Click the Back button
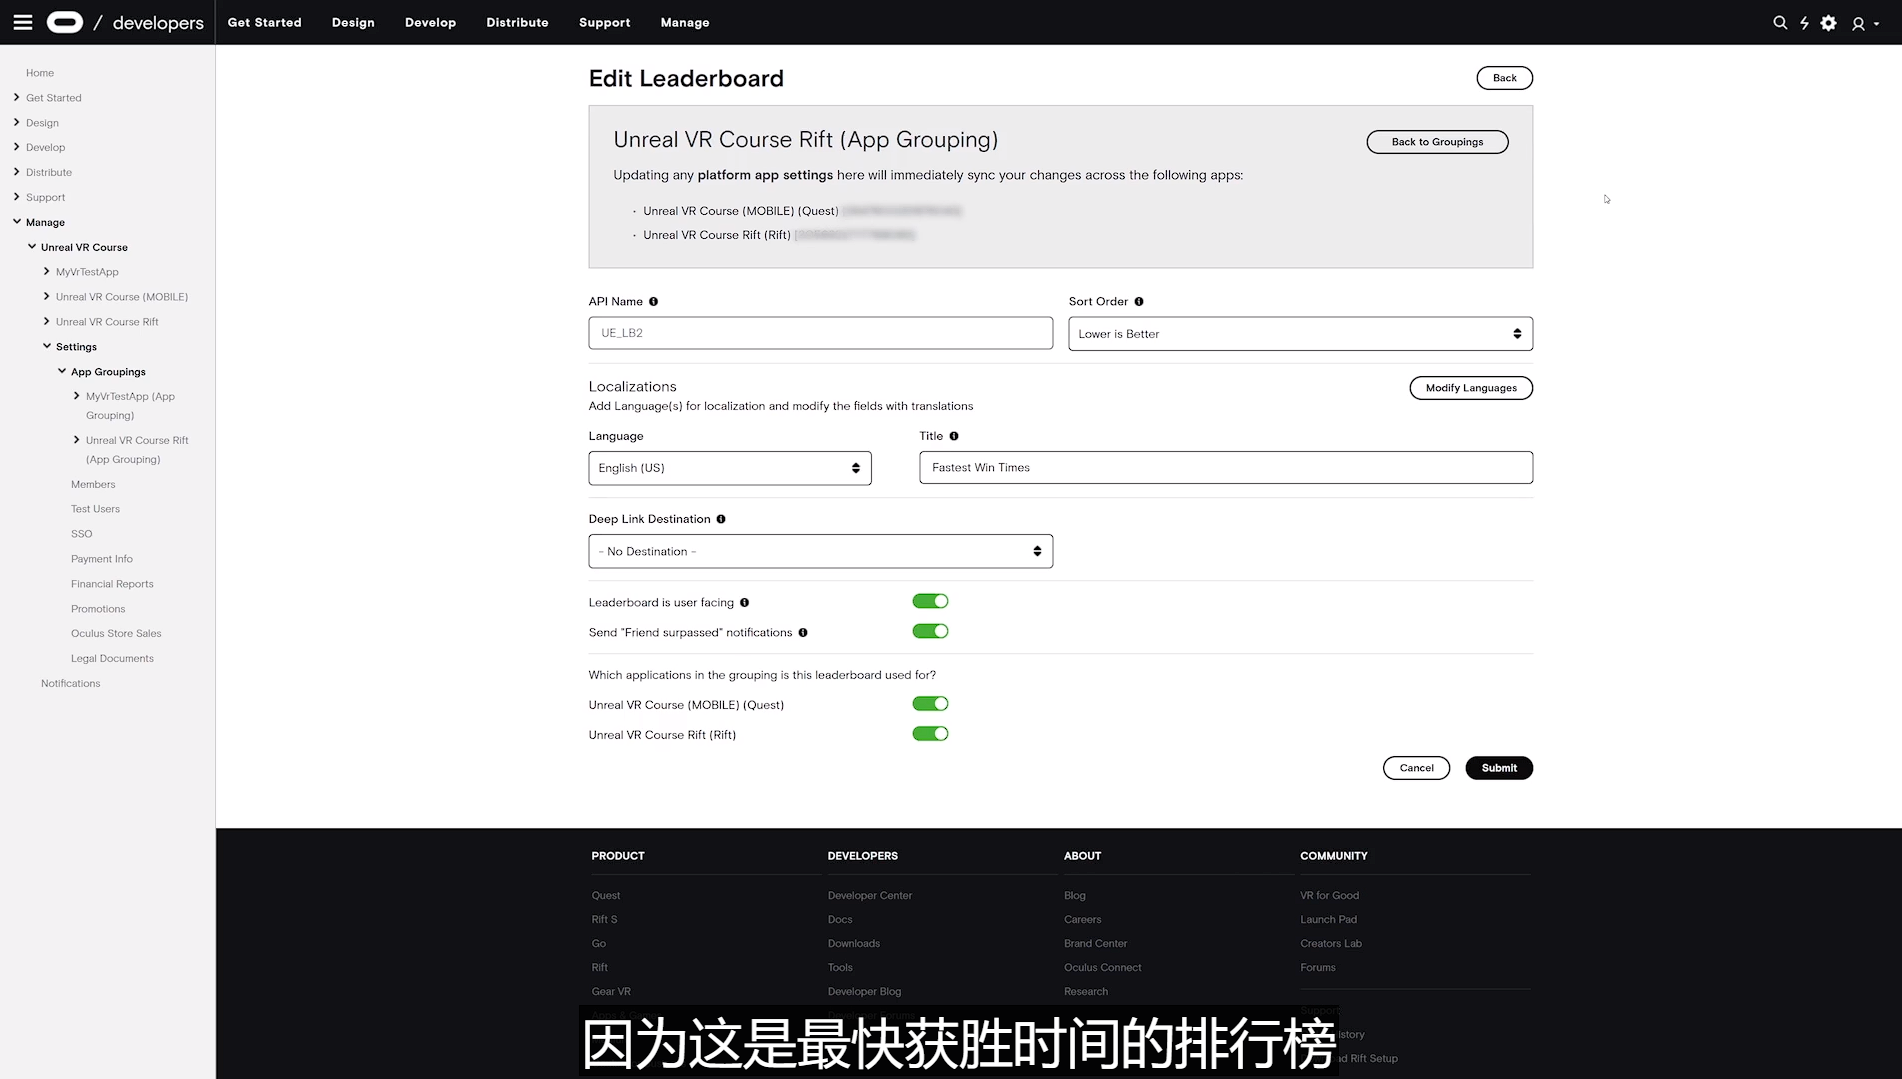Screen dimensions: 1902x1079 pyautogui.click(x=1504, y=78)
